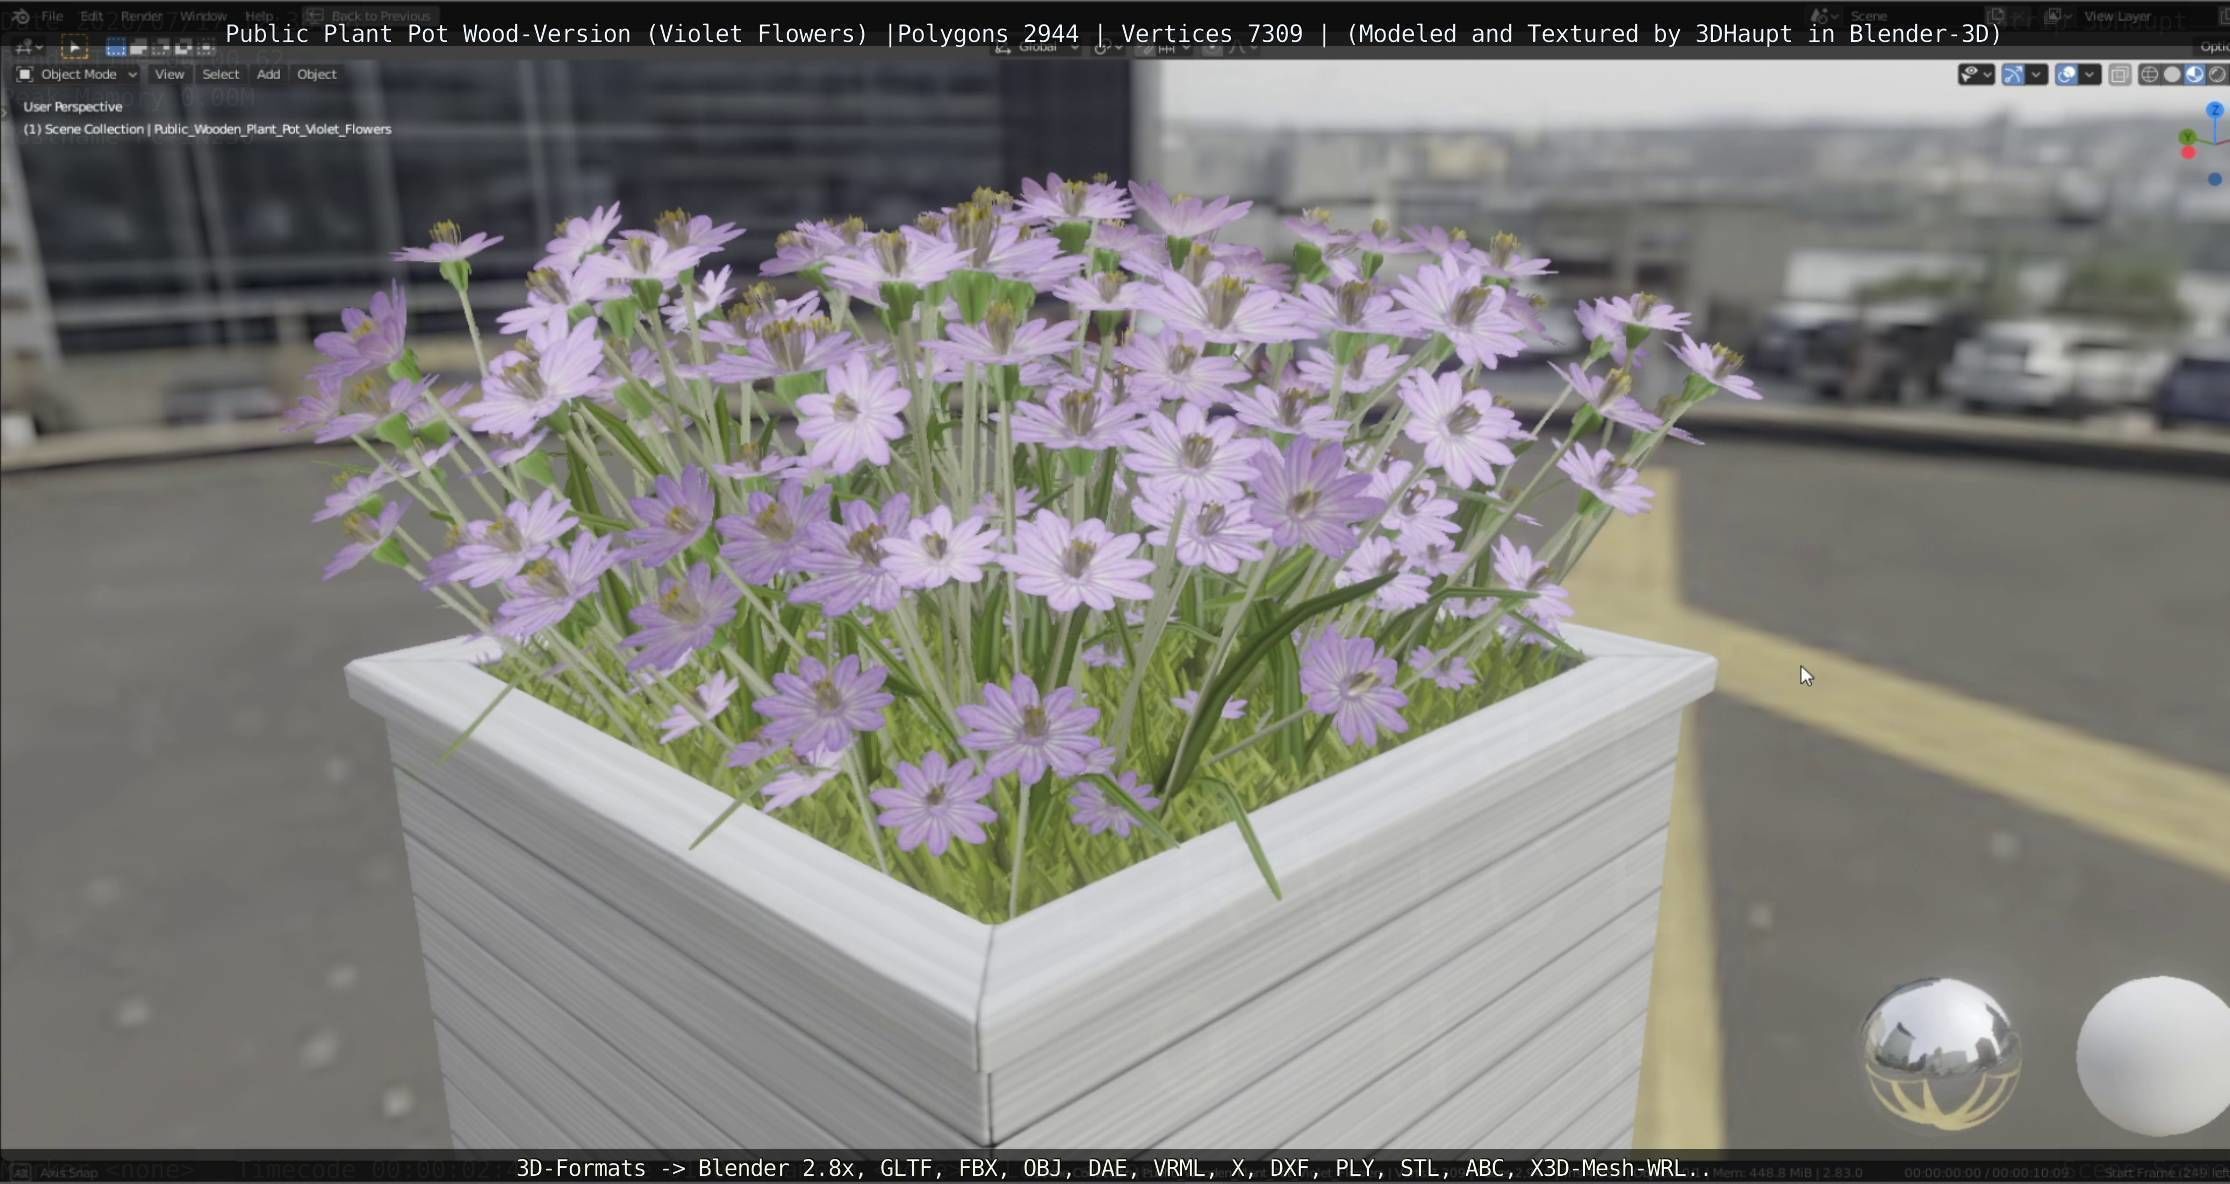Viewport: 2230px width, 1184px height.
Task: Click the red X axis gizmo handle
Action: 2188,152
